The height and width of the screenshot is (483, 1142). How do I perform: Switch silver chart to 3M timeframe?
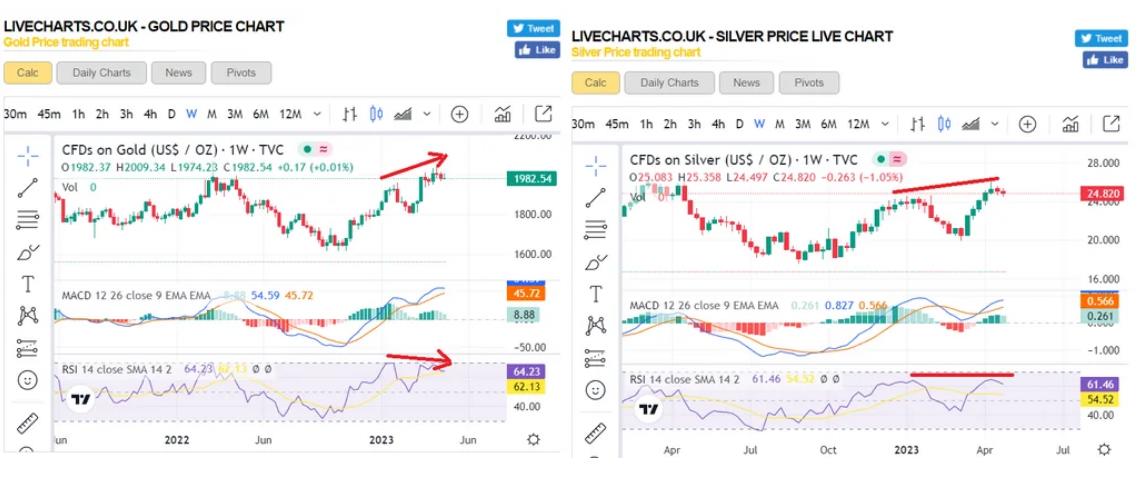coord(803,124)
